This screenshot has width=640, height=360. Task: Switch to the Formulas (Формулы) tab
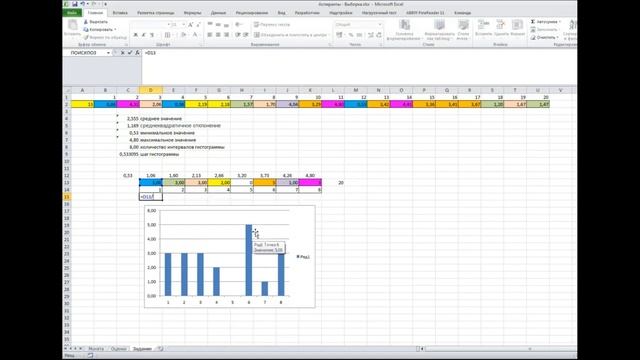pos(192,13)
